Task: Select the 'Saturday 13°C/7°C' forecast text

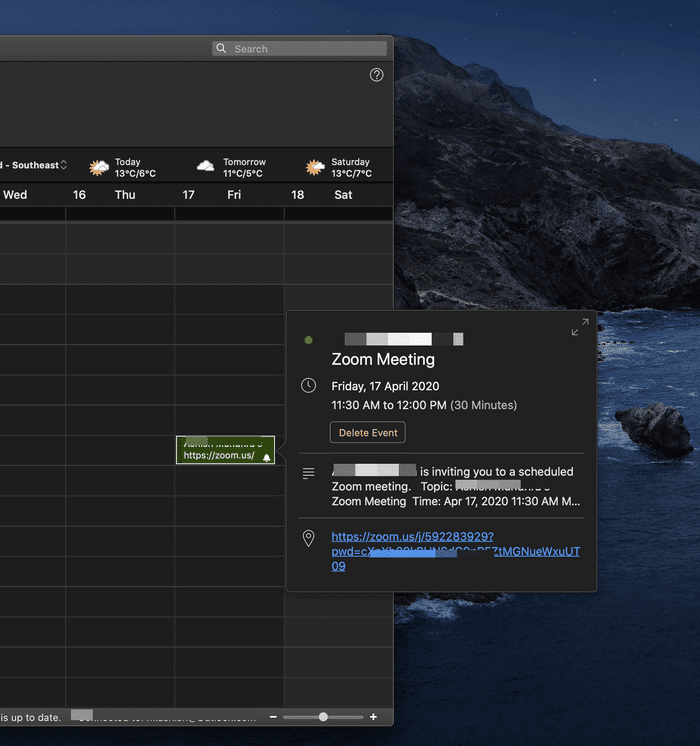Action: 352,168
